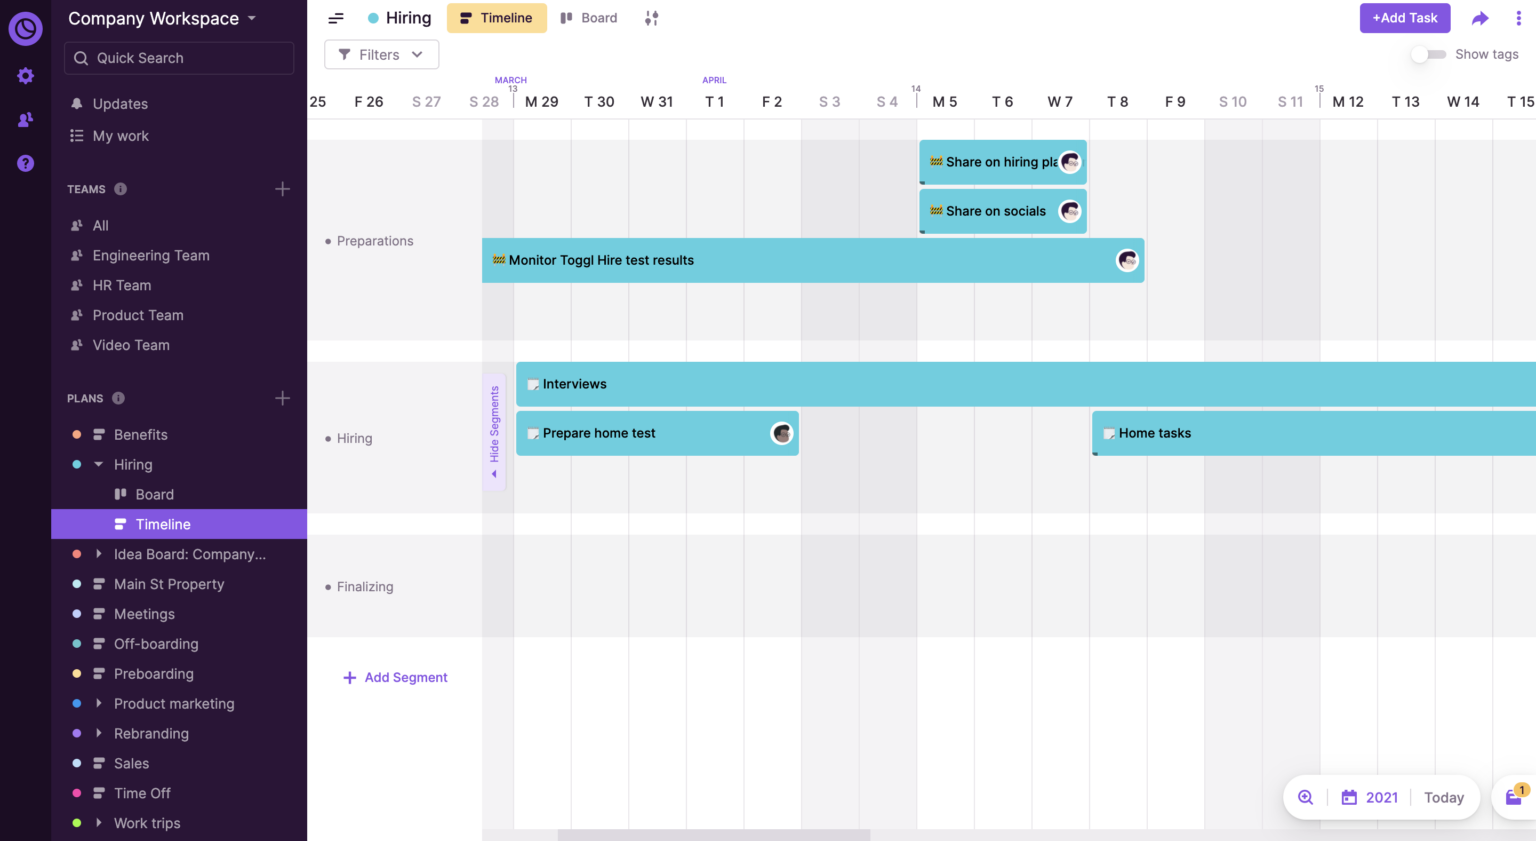Open the Filters dropdown
This screenshot has width=1536, height=841.
point(381,54)
